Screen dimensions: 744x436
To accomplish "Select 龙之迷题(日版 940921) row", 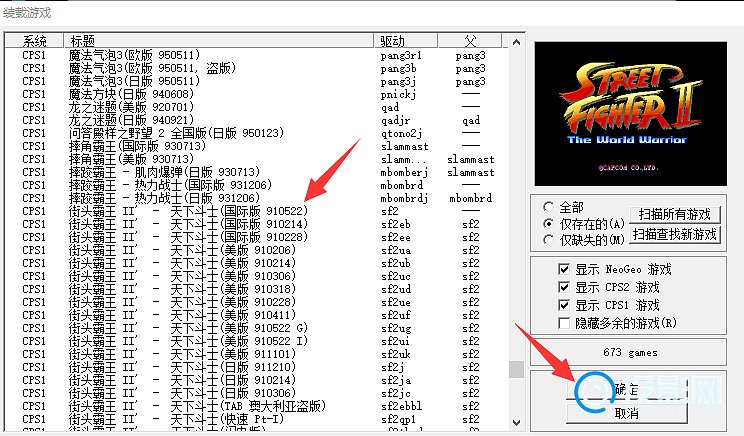I will pos(256,120).
